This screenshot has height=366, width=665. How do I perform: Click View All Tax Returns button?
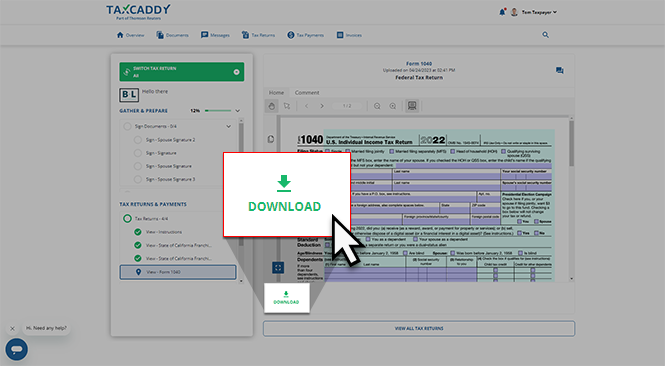click(x=419, y=328)
